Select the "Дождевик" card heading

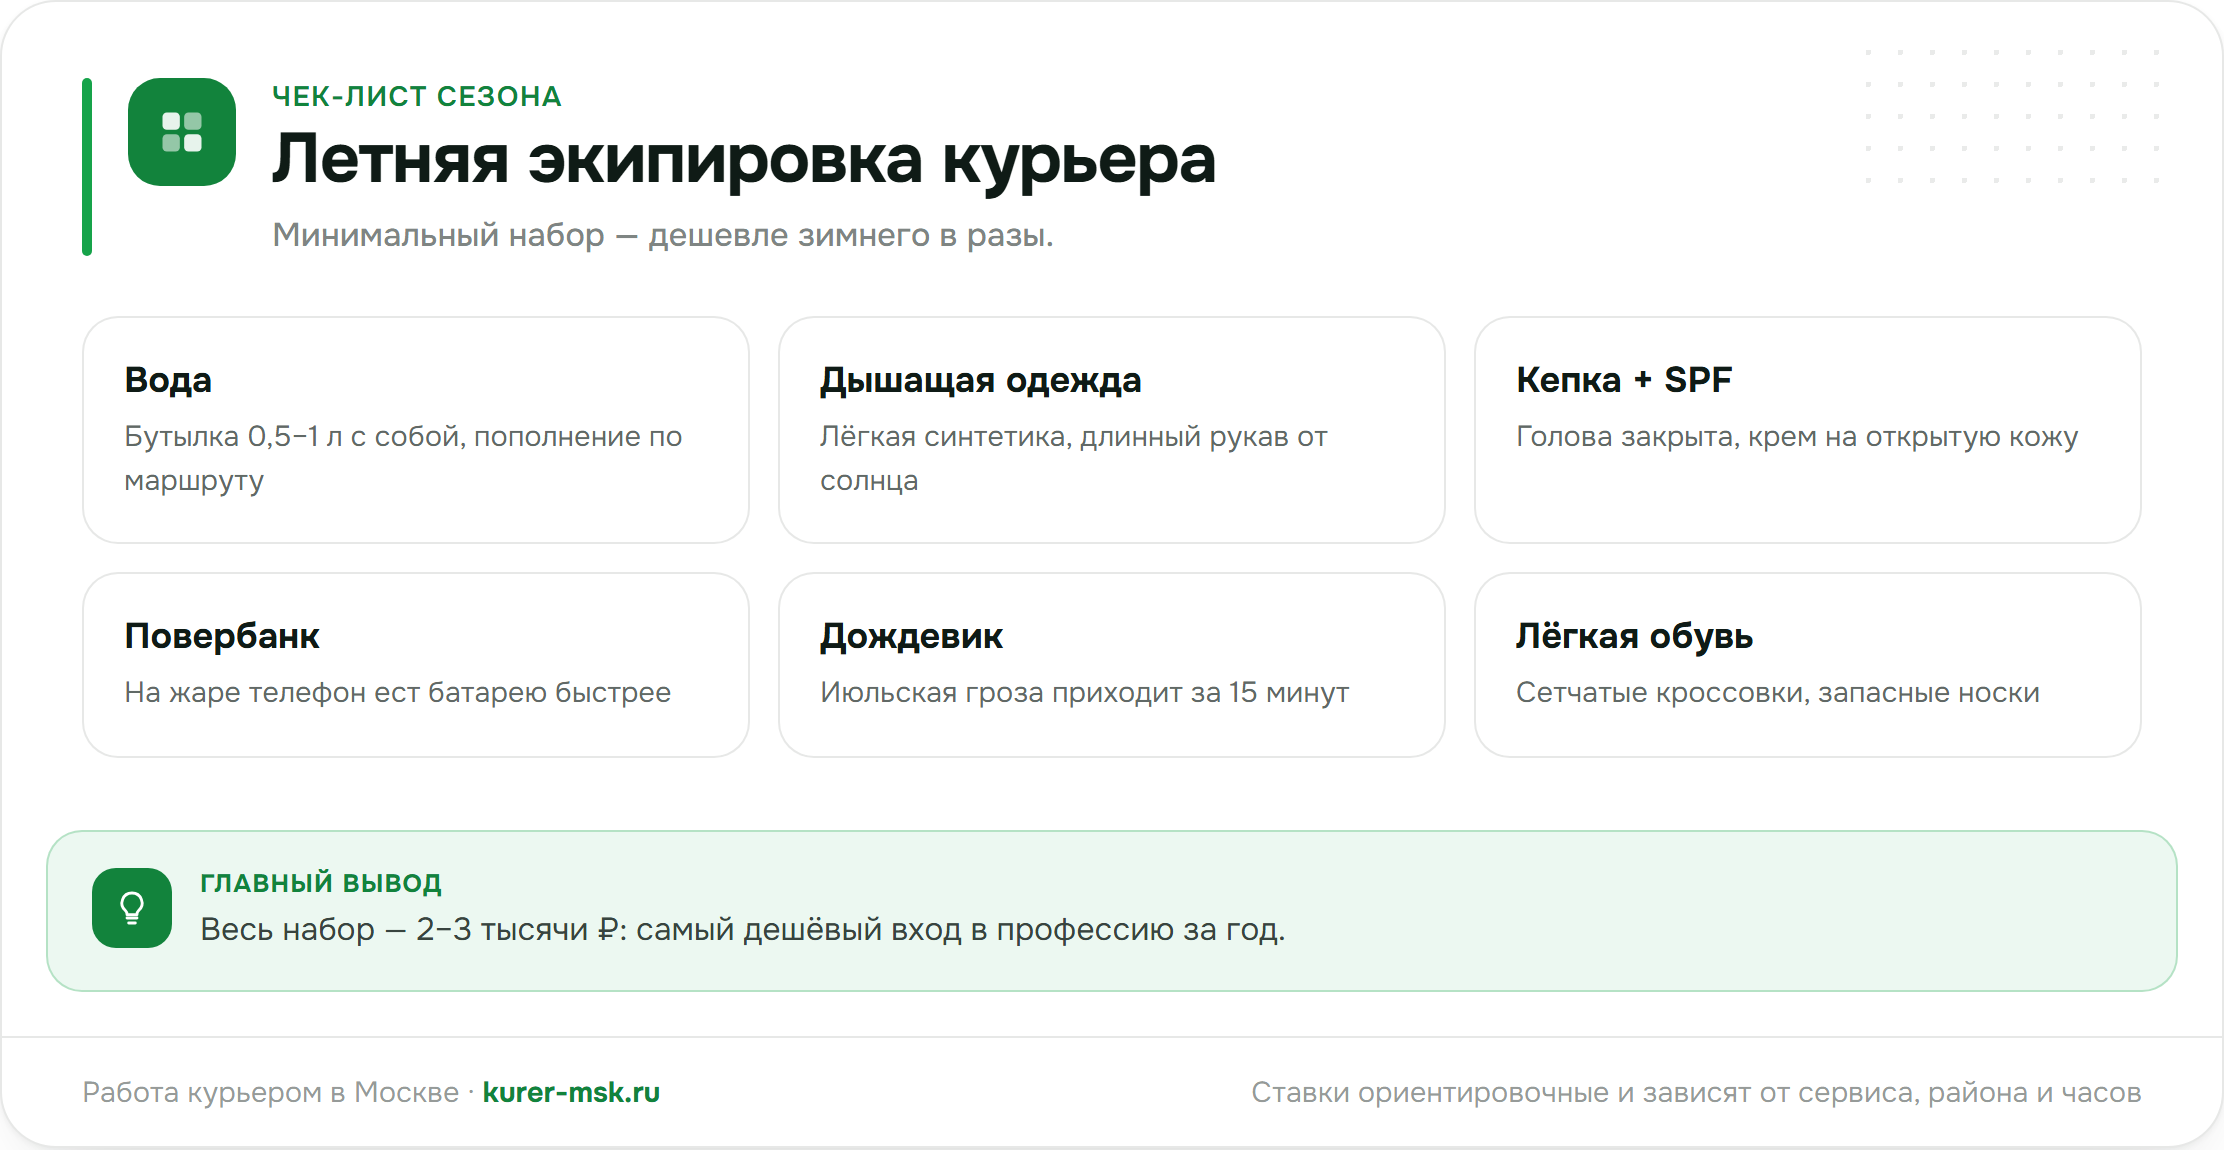pyautogui.click(x=911, y=636)
